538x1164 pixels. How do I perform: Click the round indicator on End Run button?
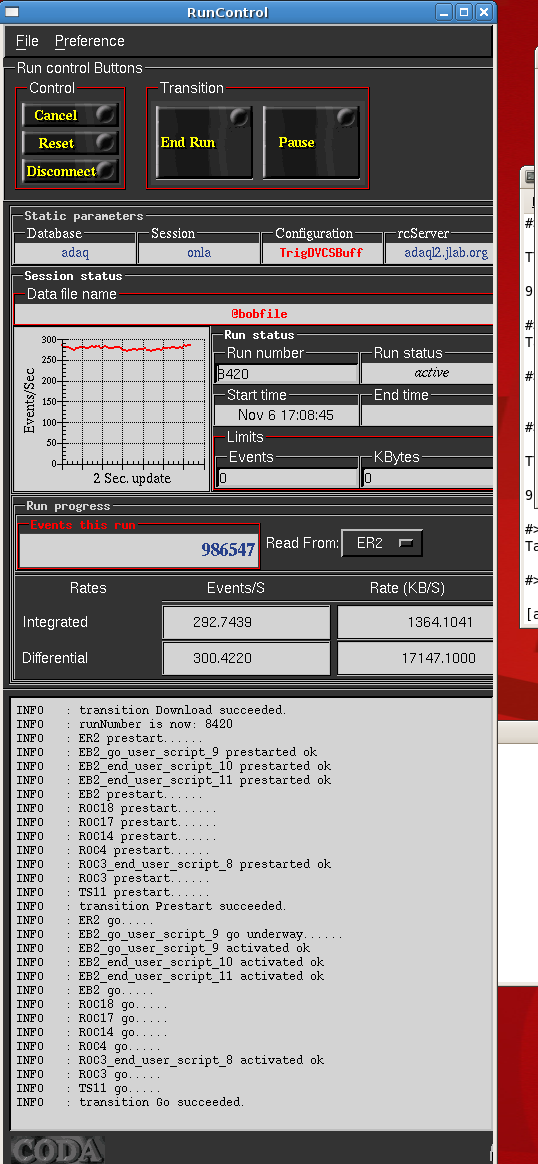point(238,117)
